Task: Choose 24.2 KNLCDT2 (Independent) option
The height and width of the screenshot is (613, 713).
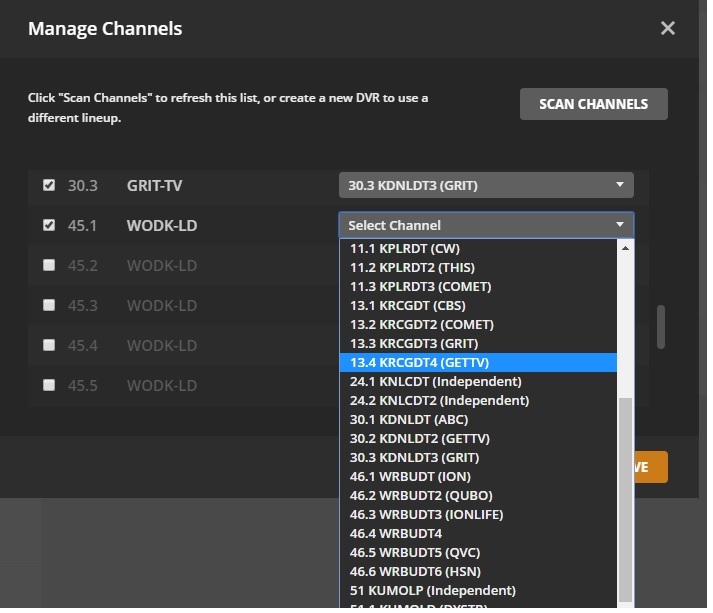Action: (x=478, y=401)
